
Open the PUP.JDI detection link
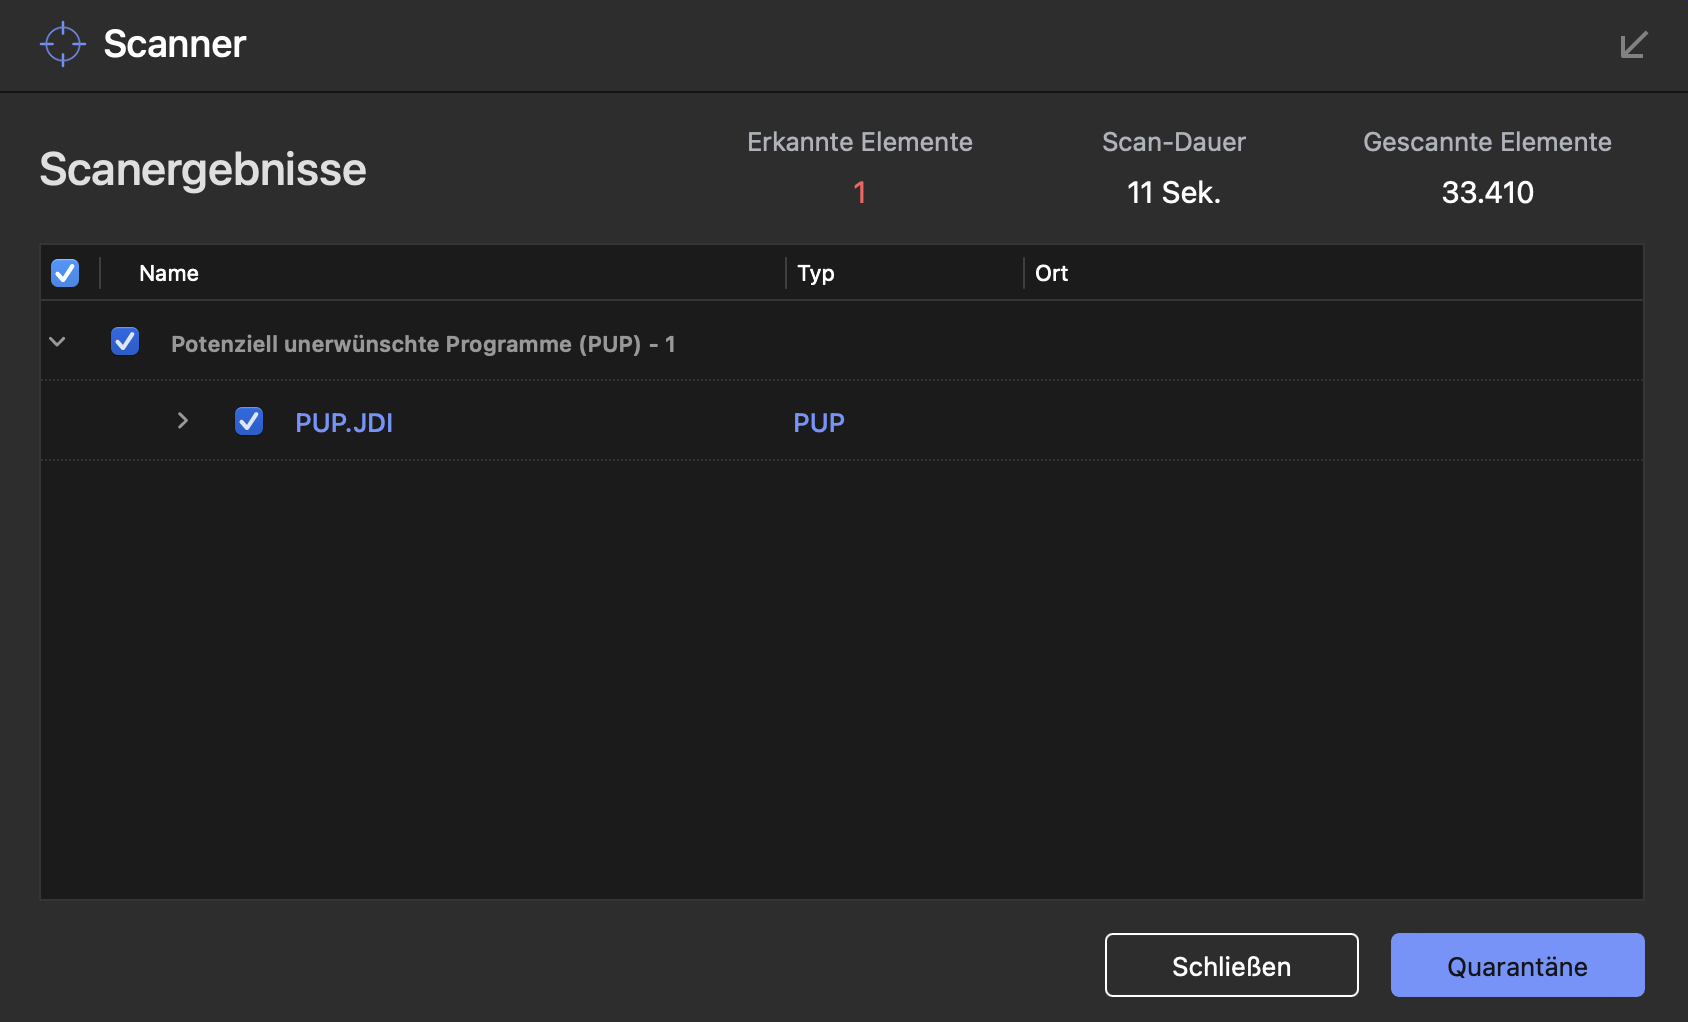click(x=344, y=423)
